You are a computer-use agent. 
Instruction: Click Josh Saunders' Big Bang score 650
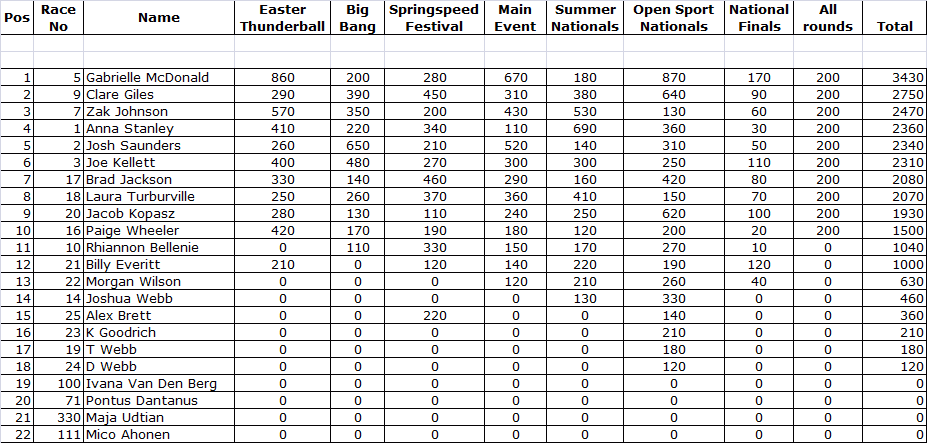click(x=357, y=145)
